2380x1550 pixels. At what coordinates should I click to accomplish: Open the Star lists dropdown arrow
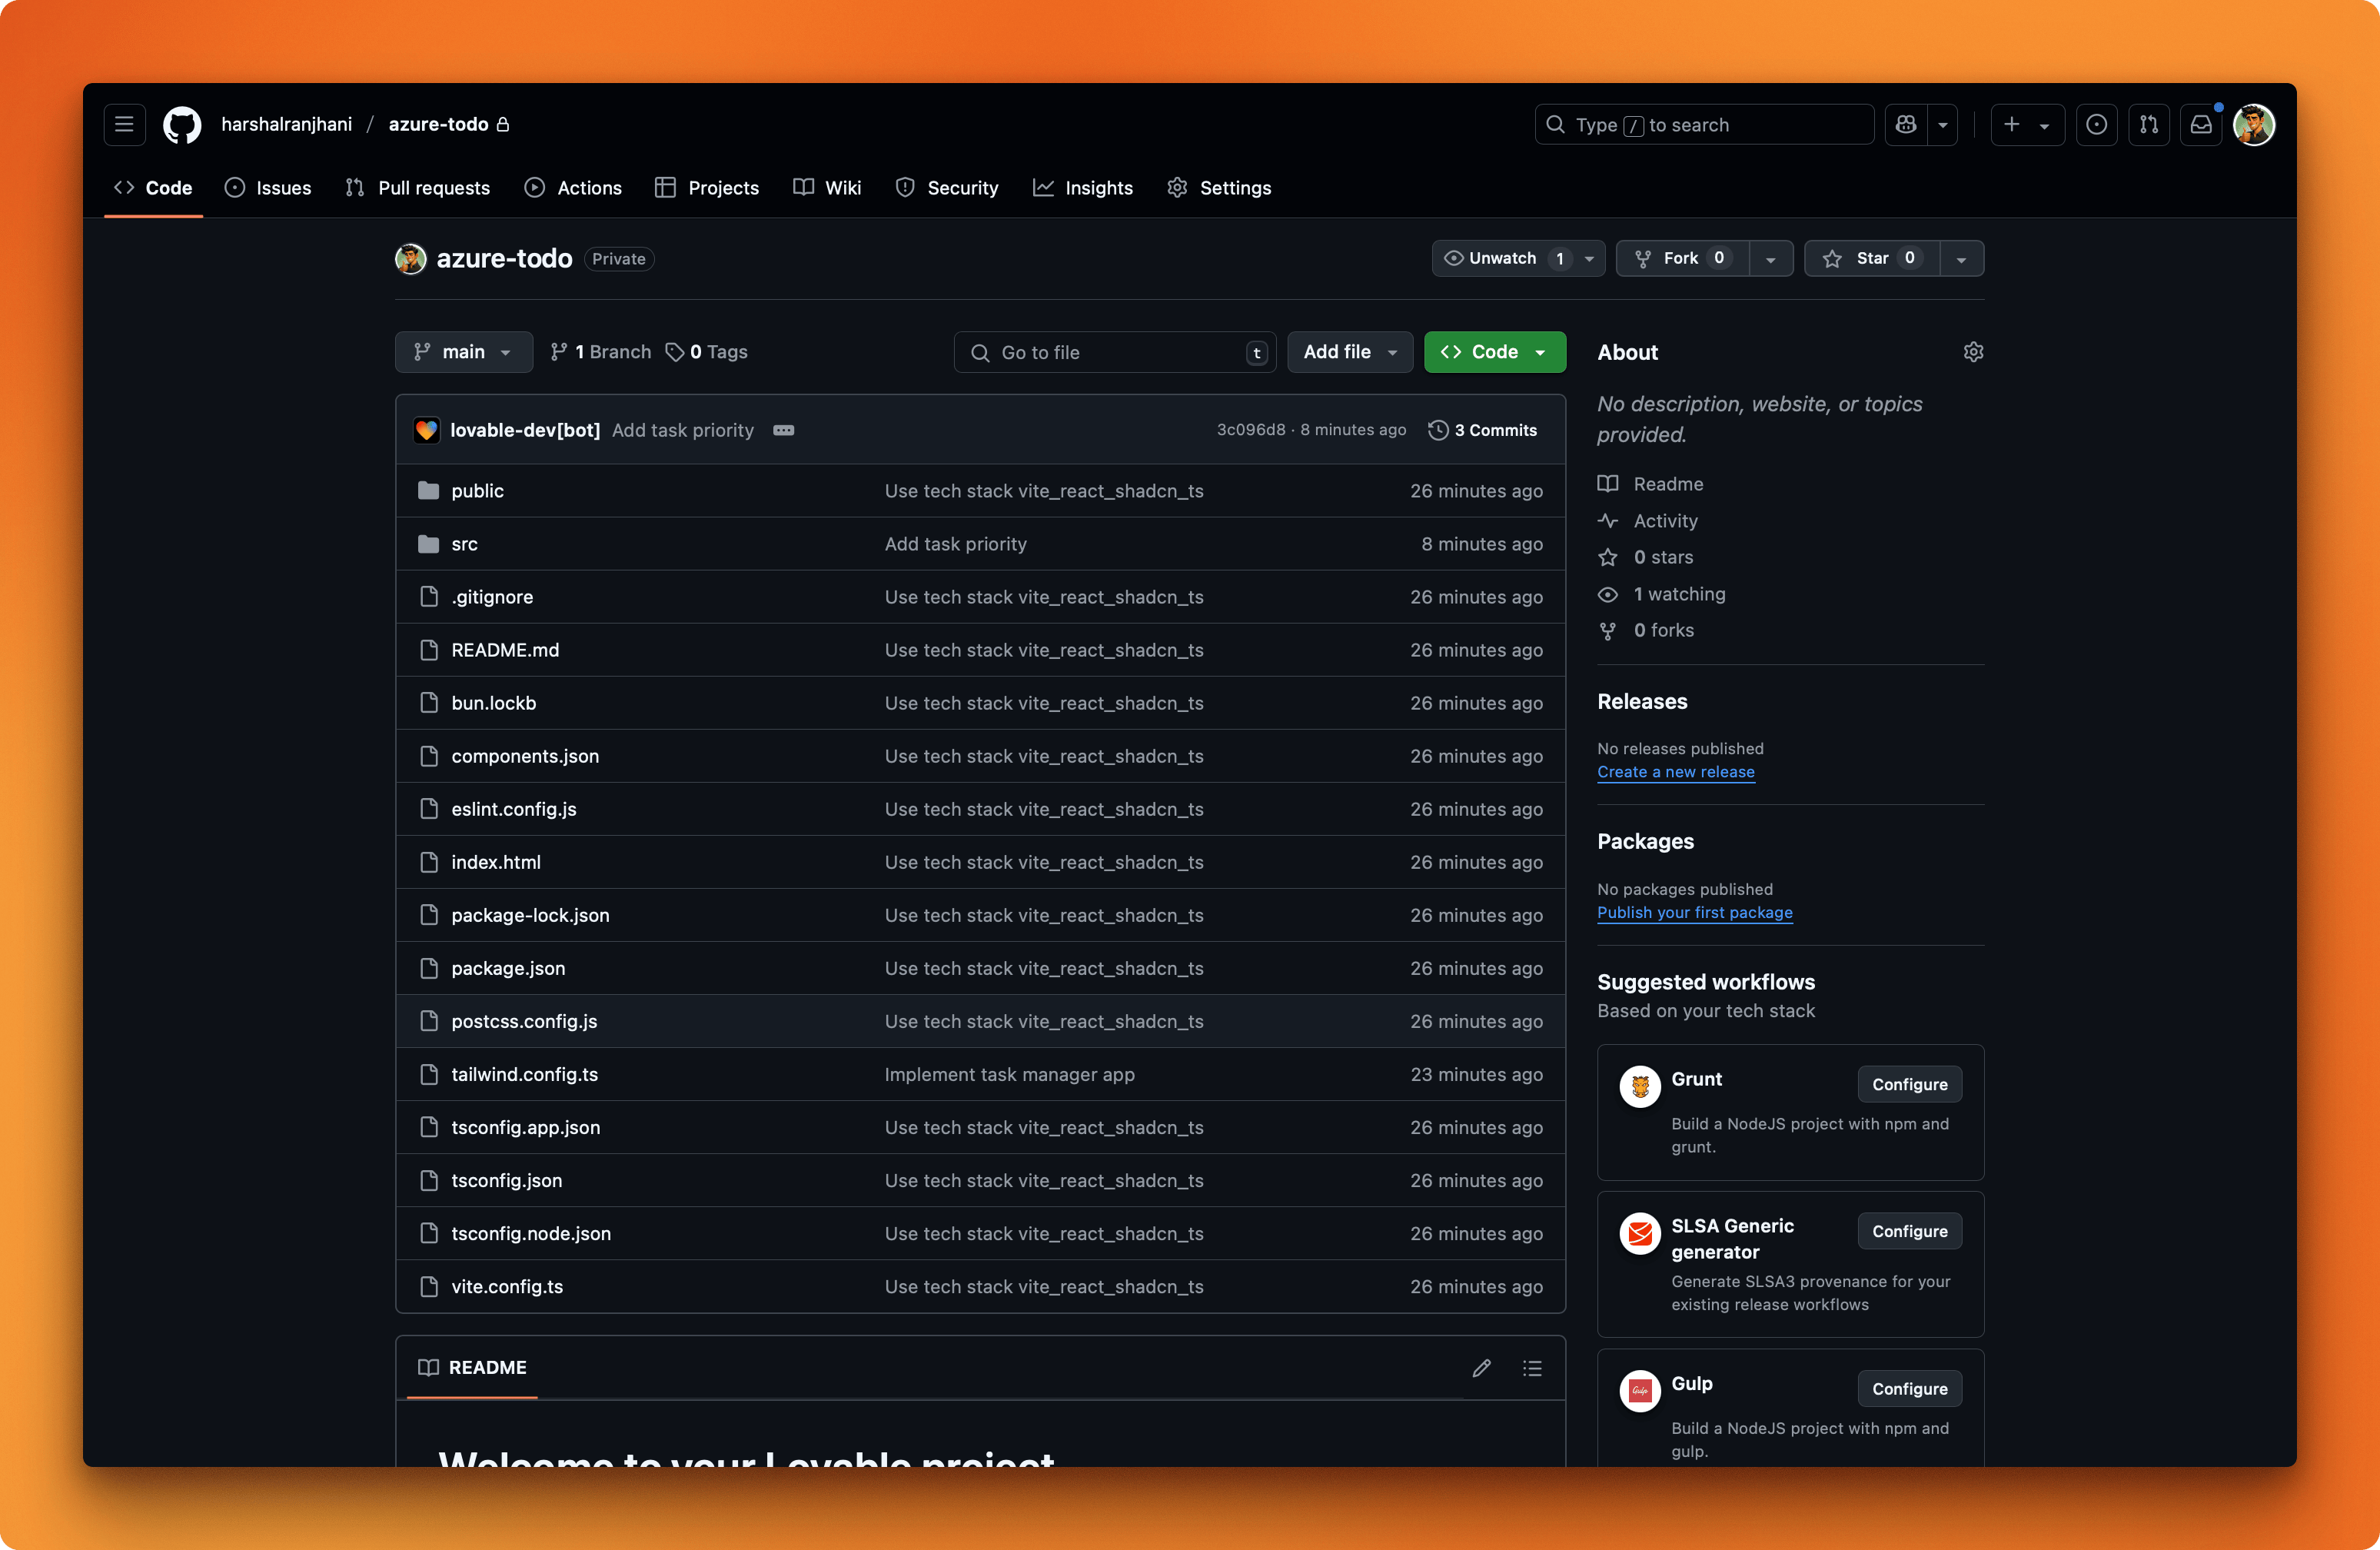click(x=1962, y=259)
